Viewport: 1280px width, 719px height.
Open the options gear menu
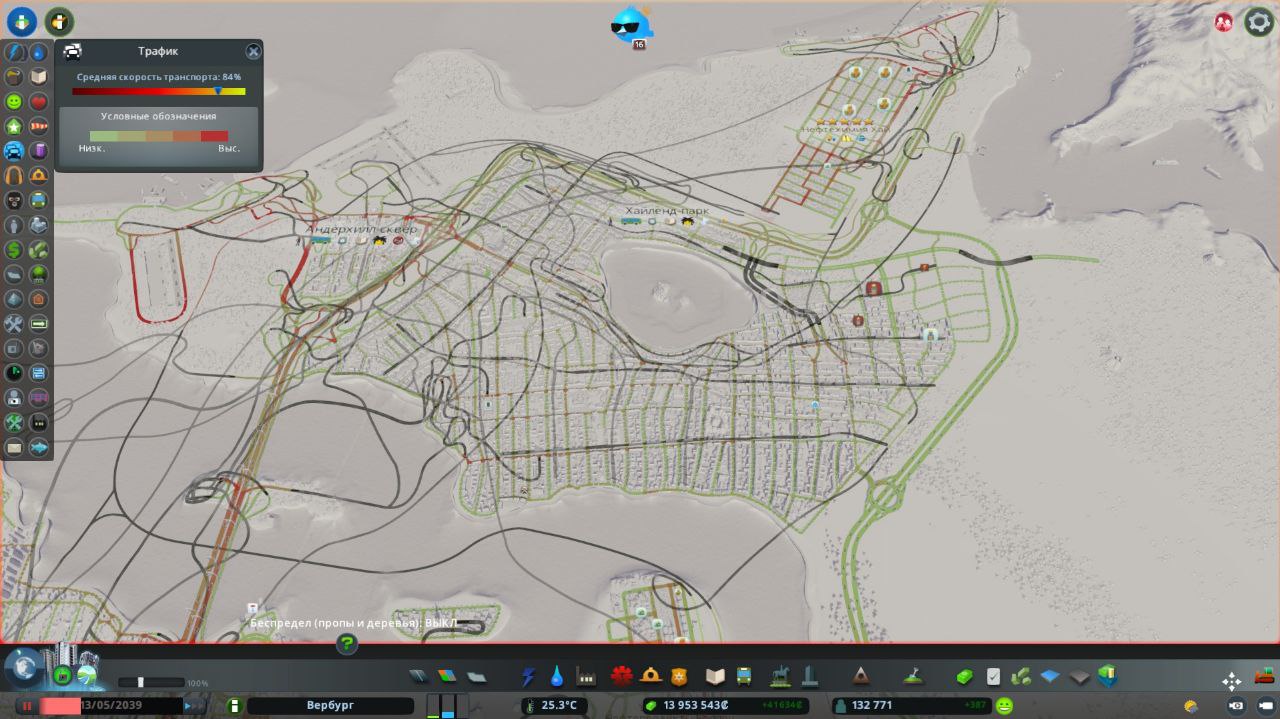[1259, 22]
